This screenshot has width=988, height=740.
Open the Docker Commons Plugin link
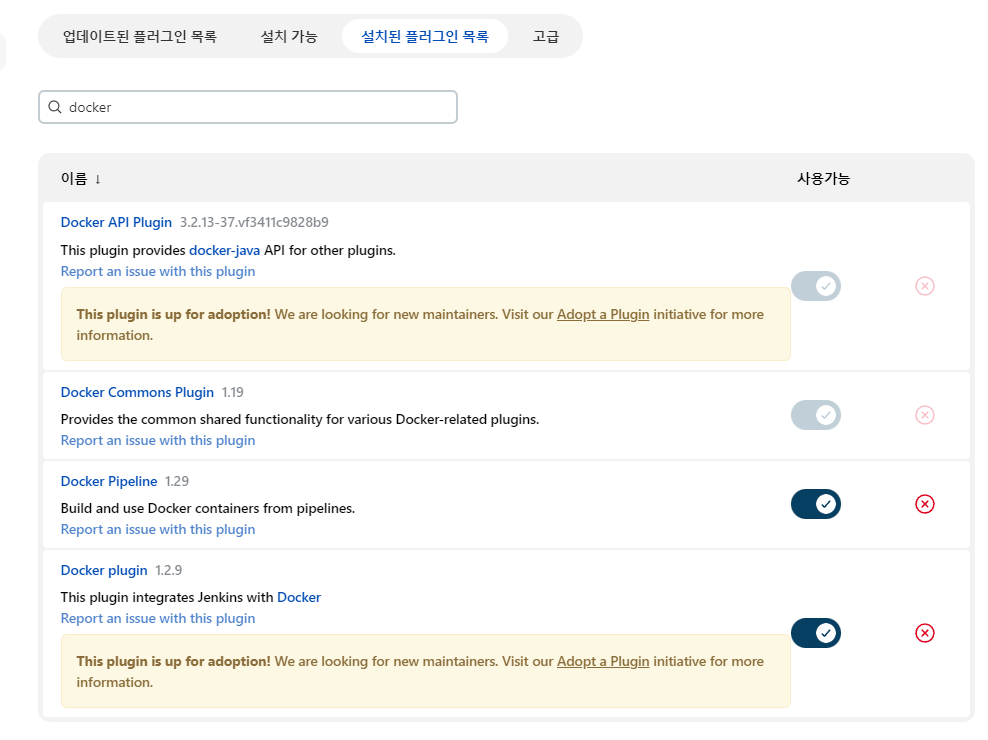(137, 393)
